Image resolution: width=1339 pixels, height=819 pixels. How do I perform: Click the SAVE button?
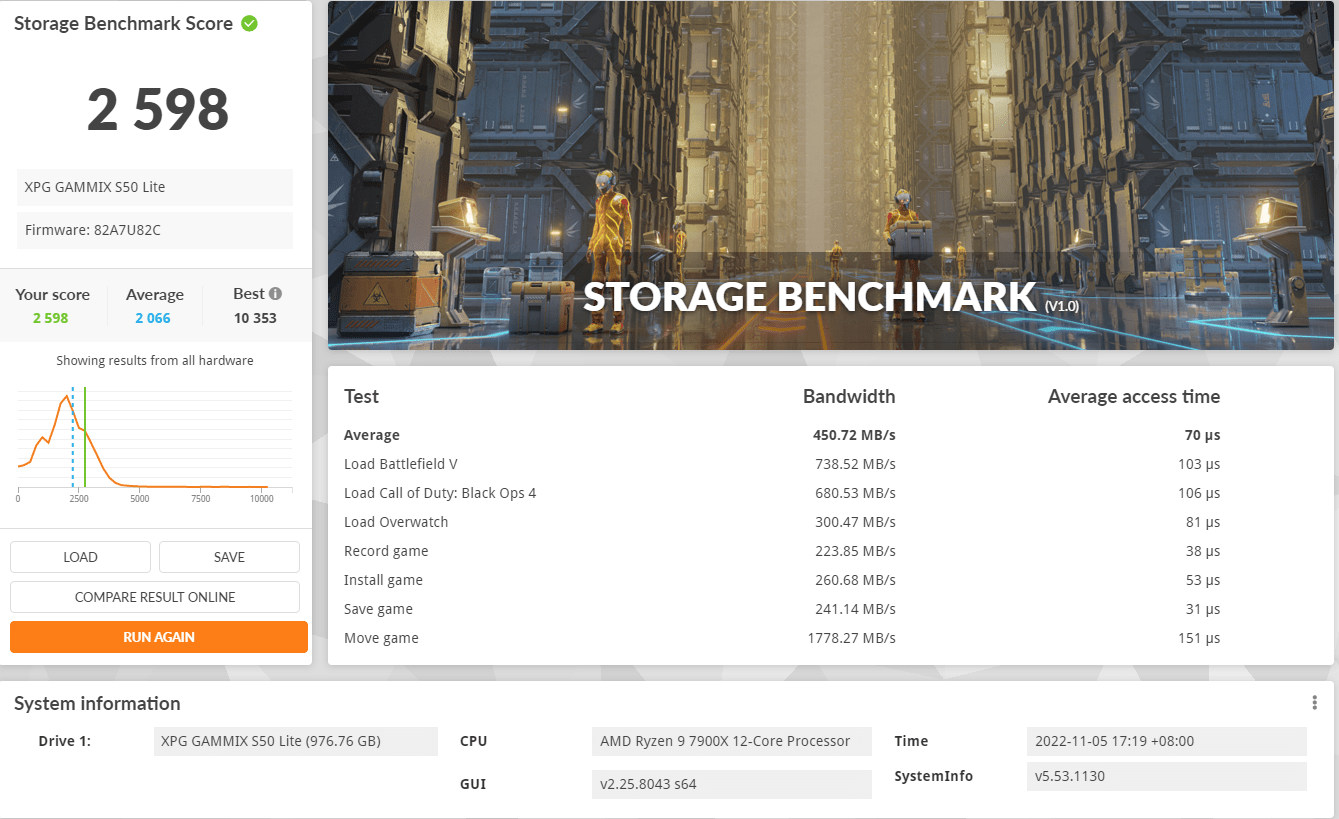point(229,557)
